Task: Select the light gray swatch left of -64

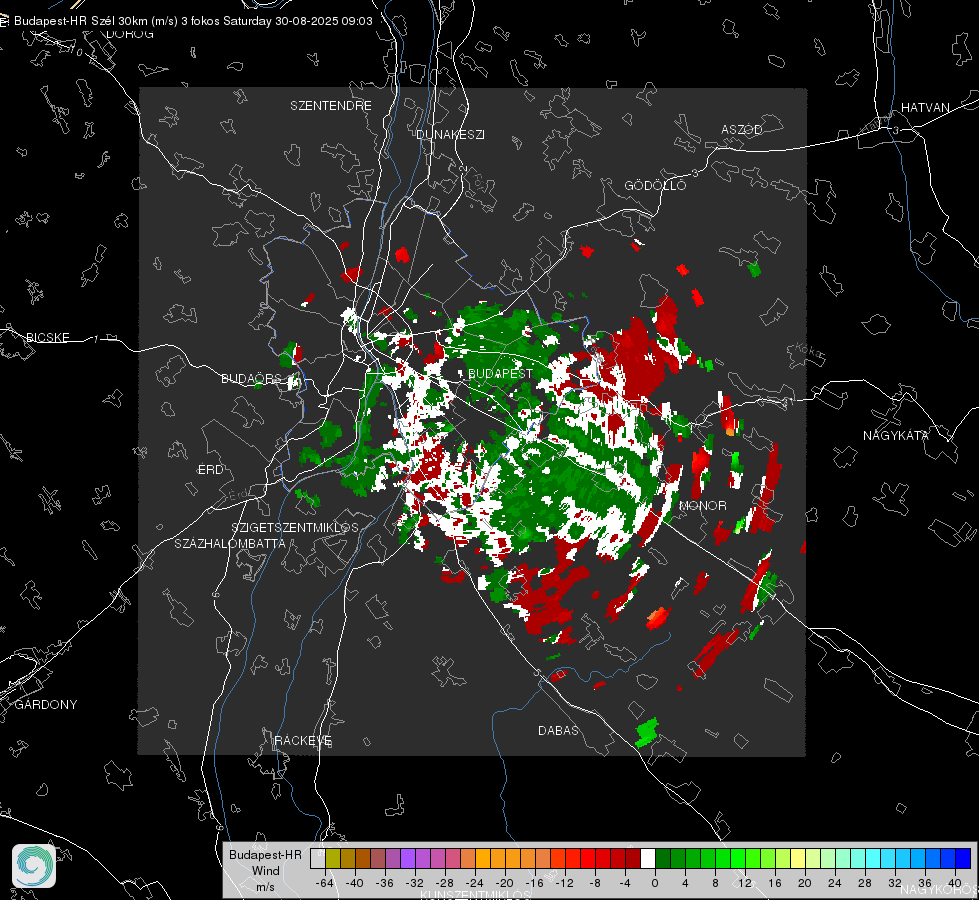Action: [x=318, y=859]
